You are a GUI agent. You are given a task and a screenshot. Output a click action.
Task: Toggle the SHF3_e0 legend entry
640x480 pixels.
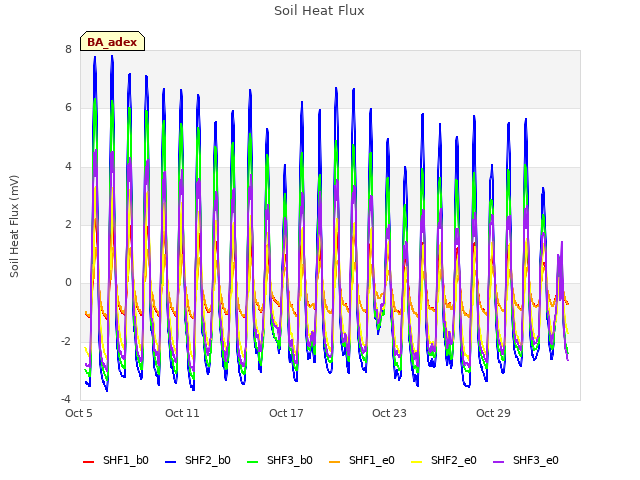click(526, 460)
